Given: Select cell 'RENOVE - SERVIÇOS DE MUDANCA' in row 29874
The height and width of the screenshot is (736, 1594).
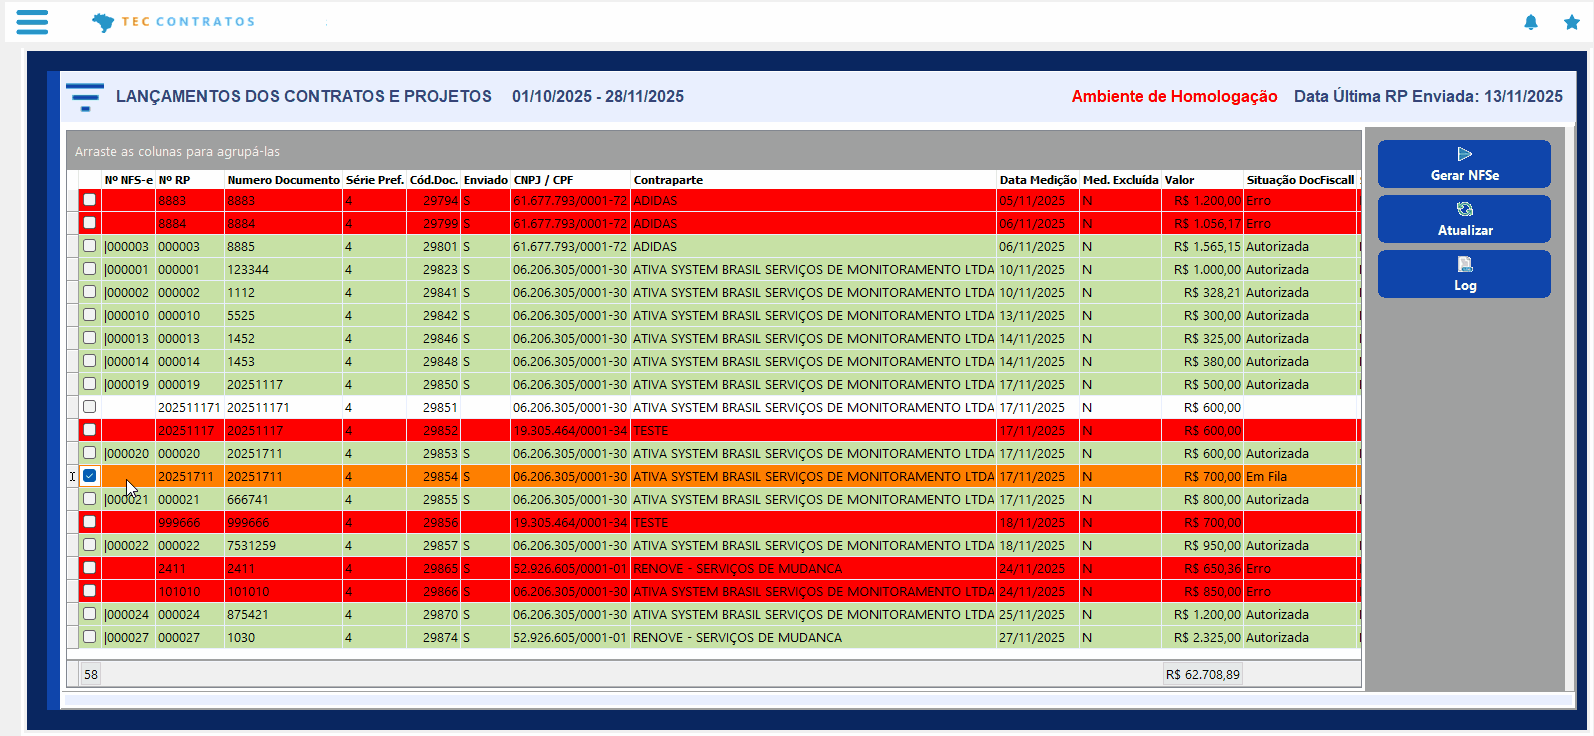Looking at the screenshot, I should (x=813, y=637).
